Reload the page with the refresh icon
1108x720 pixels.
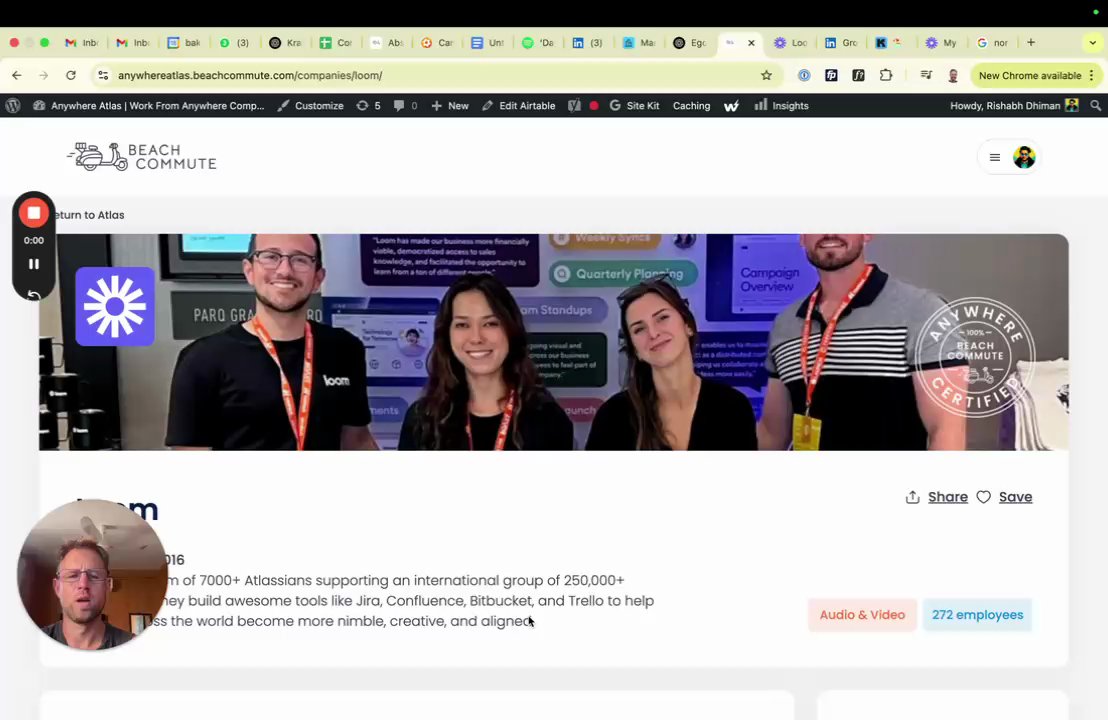71,75
